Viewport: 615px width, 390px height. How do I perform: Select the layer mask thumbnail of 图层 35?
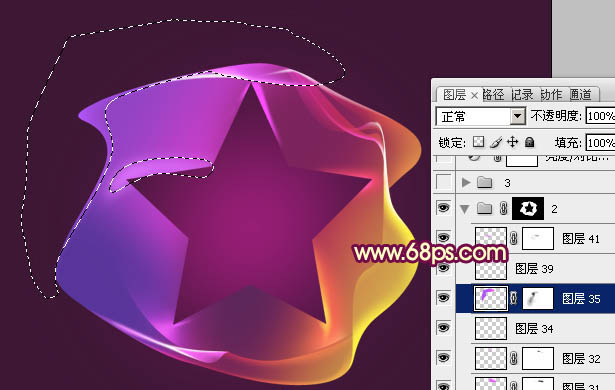(538, 298)
